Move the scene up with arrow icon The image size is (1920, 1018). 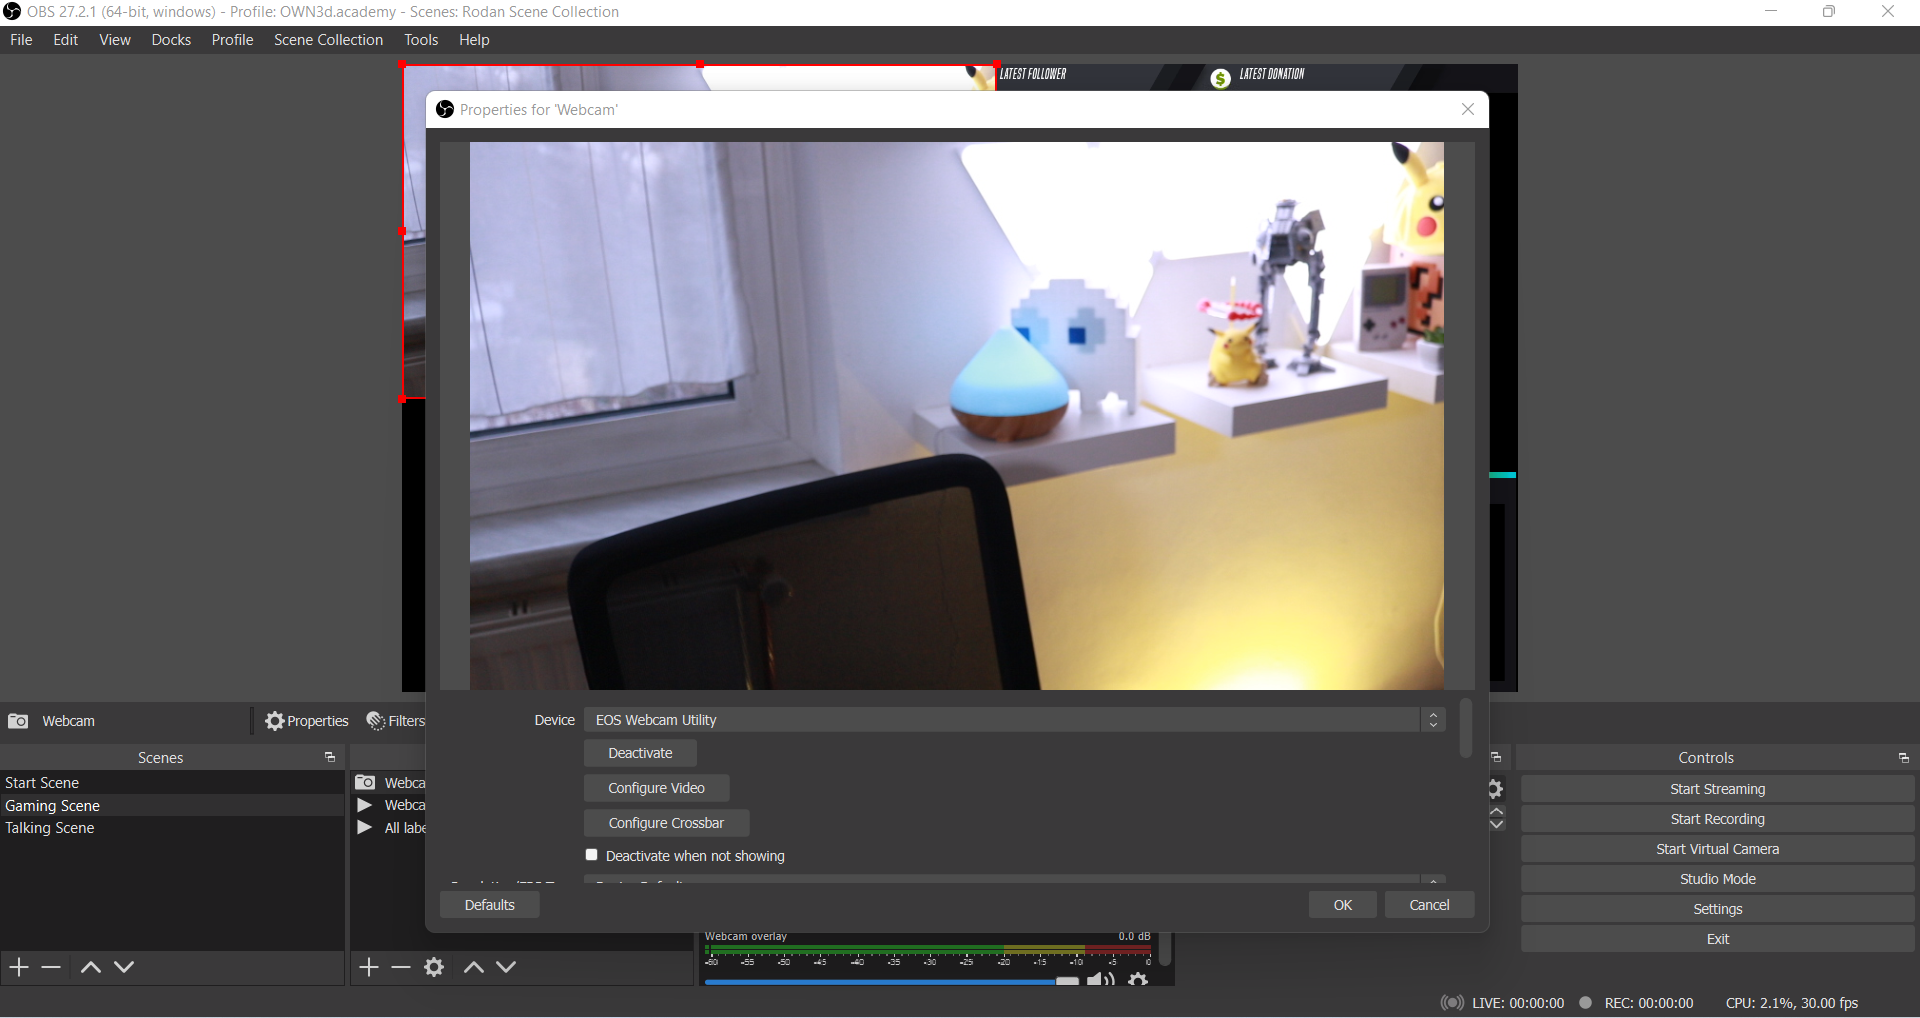[x=90, y=967]
